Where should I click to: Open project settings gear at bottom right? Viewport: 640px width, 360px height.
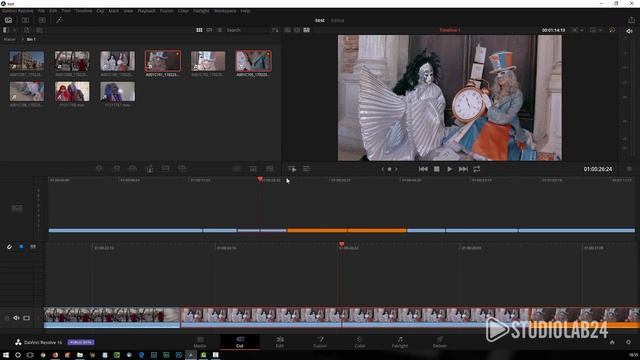click(x=629, y=342)
